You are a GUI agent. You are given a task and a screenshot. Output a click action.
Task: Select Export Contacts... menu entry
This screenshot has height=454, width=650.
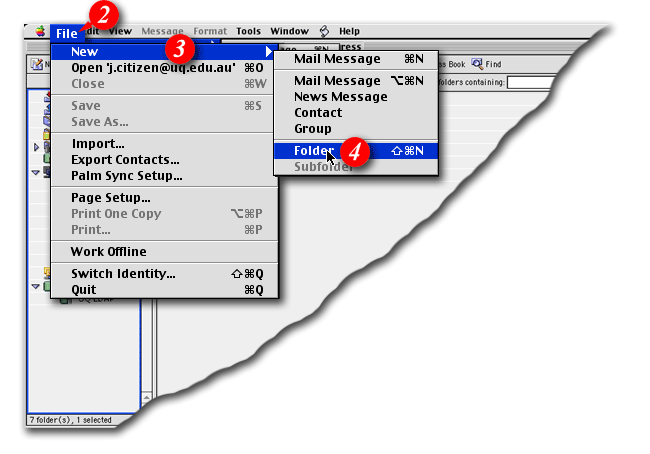pos(125,159)
